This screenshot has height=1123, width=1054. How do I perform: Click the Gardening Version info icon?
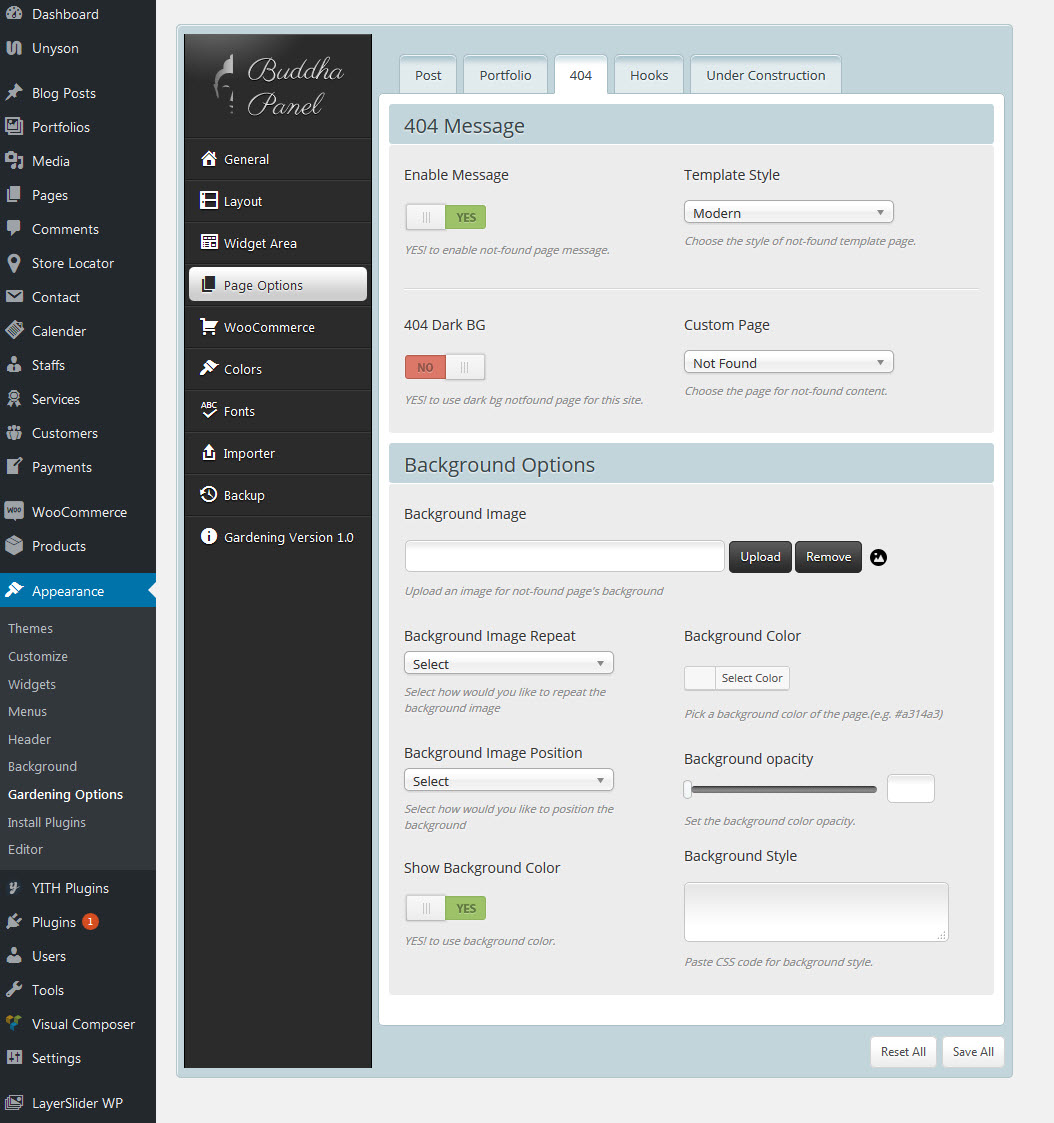tap(208, 536)
